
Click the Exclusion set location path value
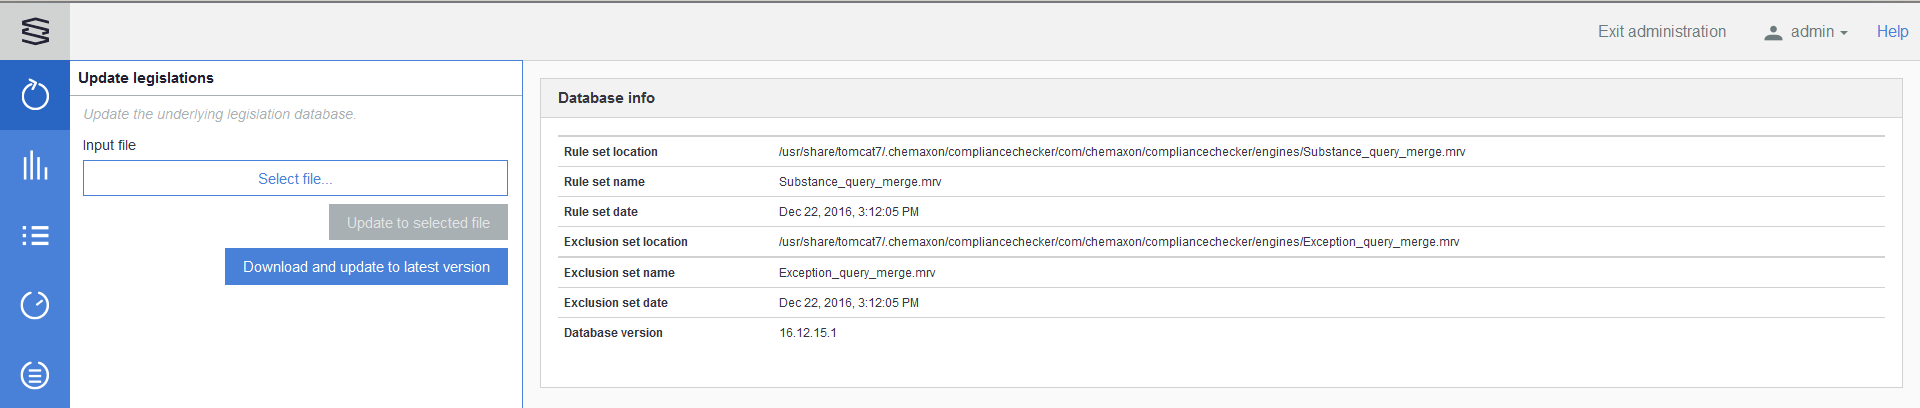click(x=1119, y=242)
